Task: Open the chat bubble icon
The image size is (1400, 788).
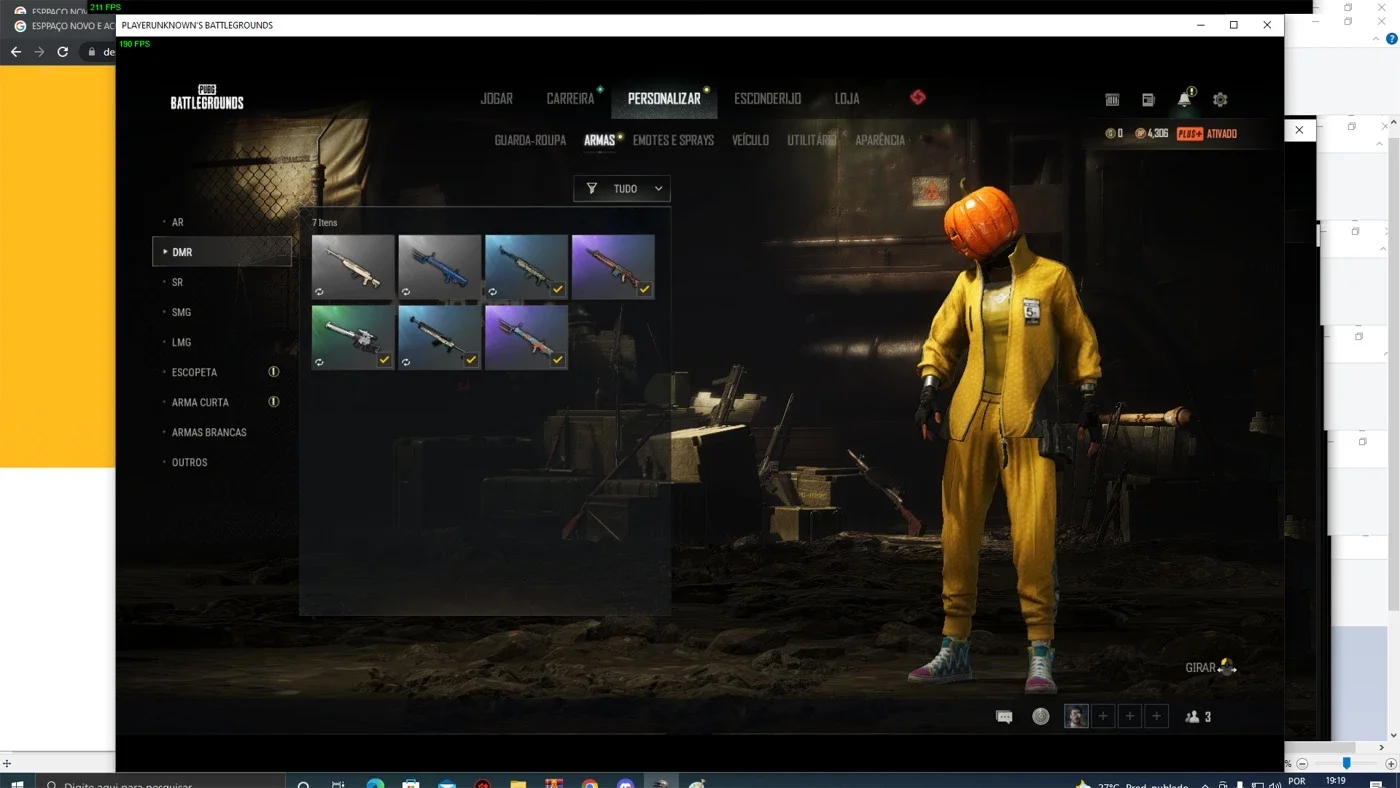Action: coord(1004,716)
